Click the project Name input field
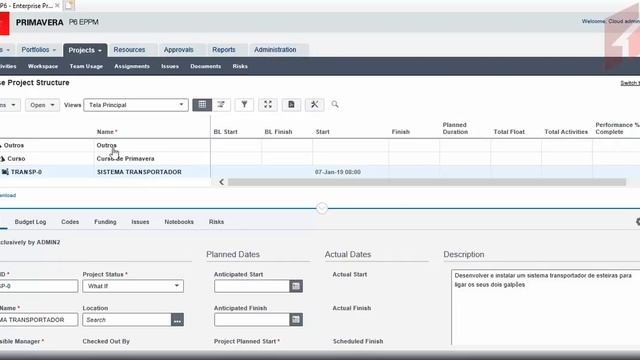 pyautogui.click(x=39, y=320)
